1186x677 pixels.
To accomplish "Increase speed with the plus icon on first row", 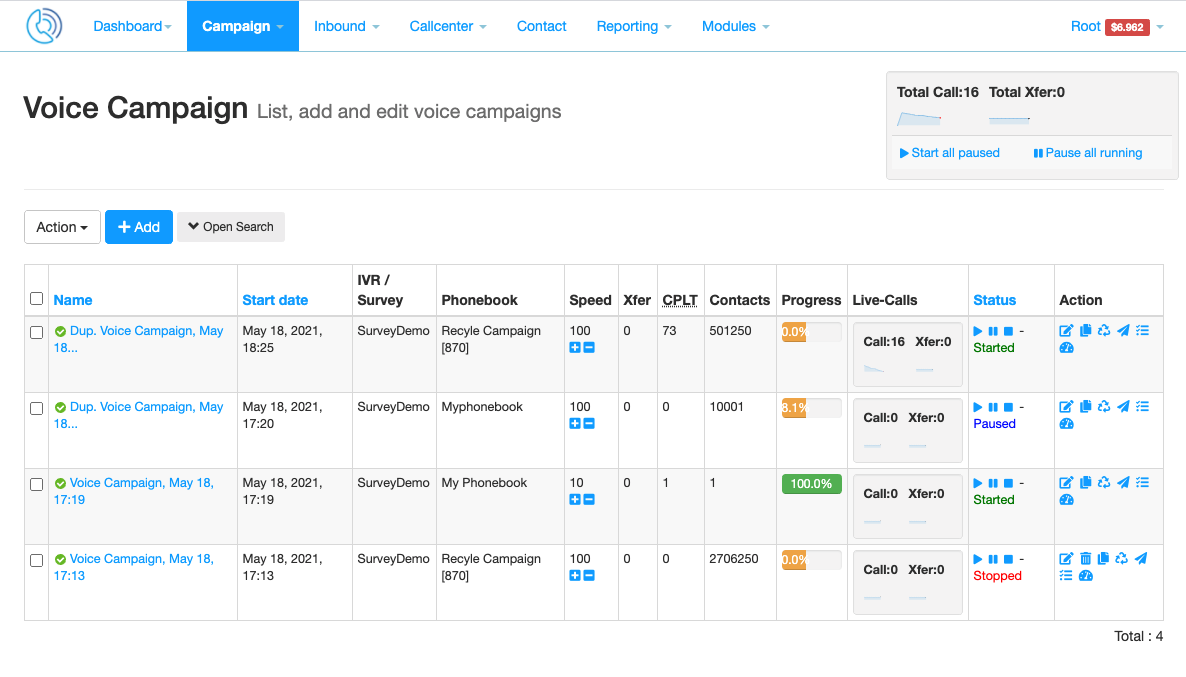I will point(575,348).
